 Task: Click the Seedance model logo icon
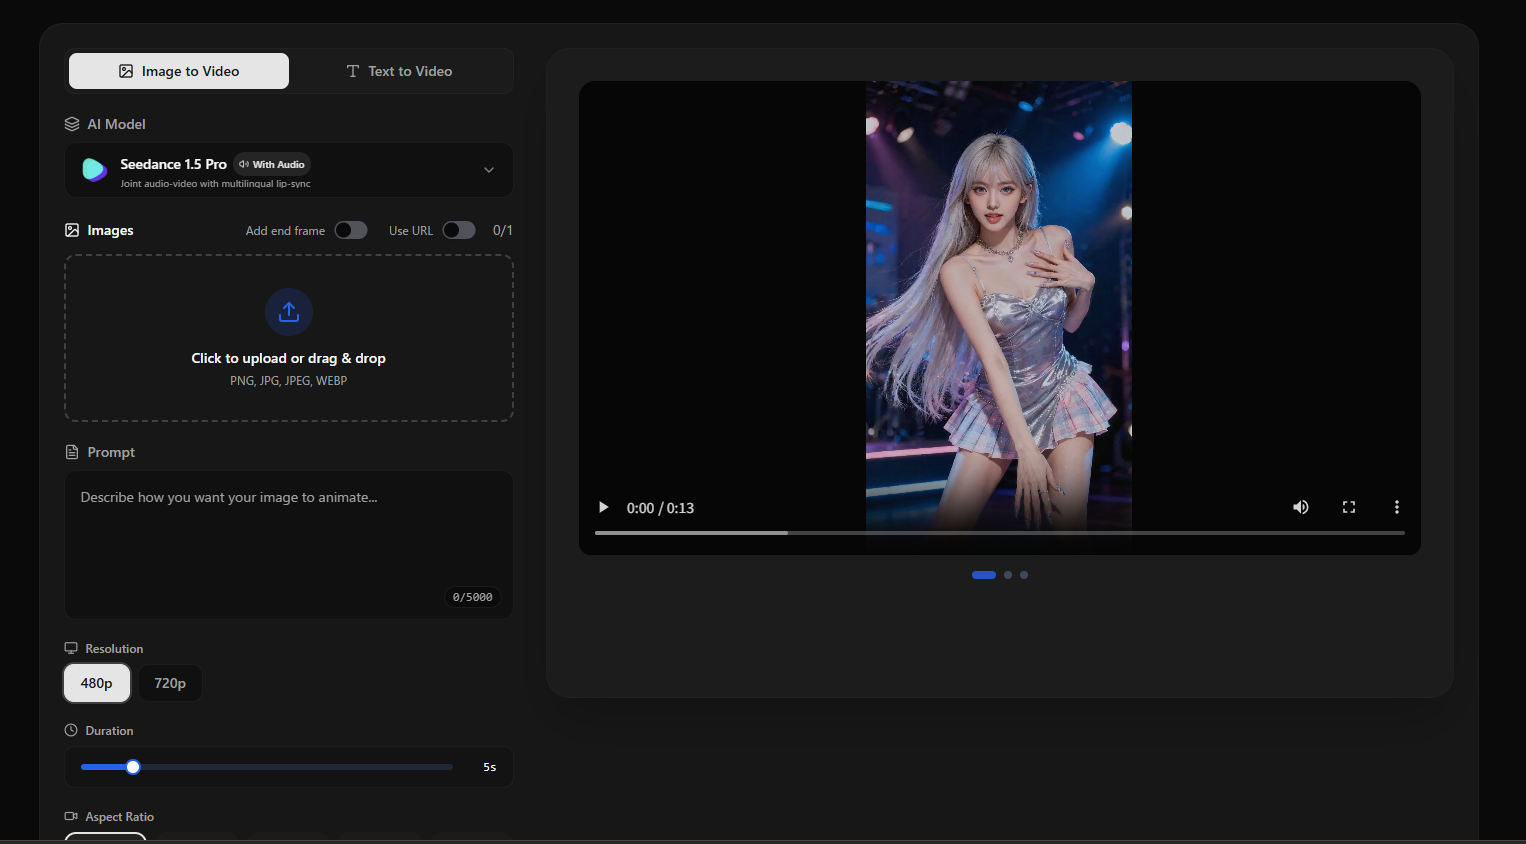coord(95,170)
